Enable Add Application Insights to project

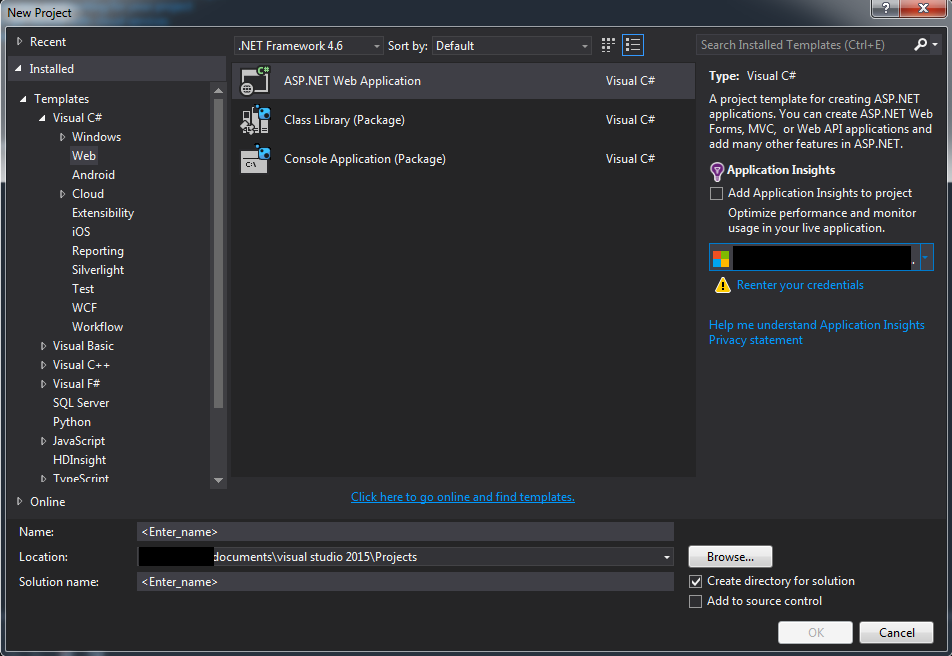(716, 193)
